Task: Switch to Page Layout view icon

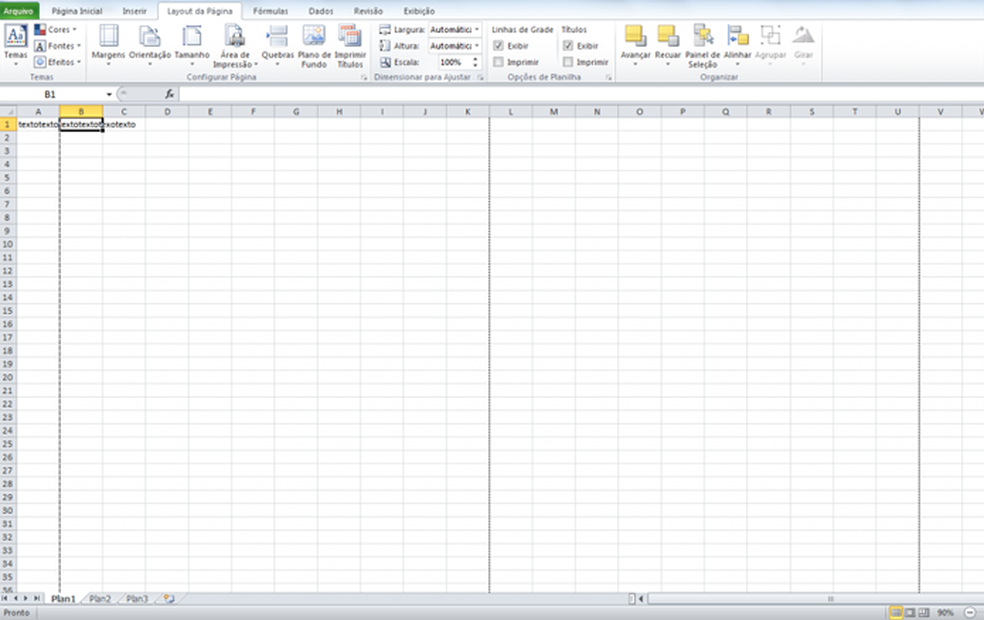Action: (910, 612)
